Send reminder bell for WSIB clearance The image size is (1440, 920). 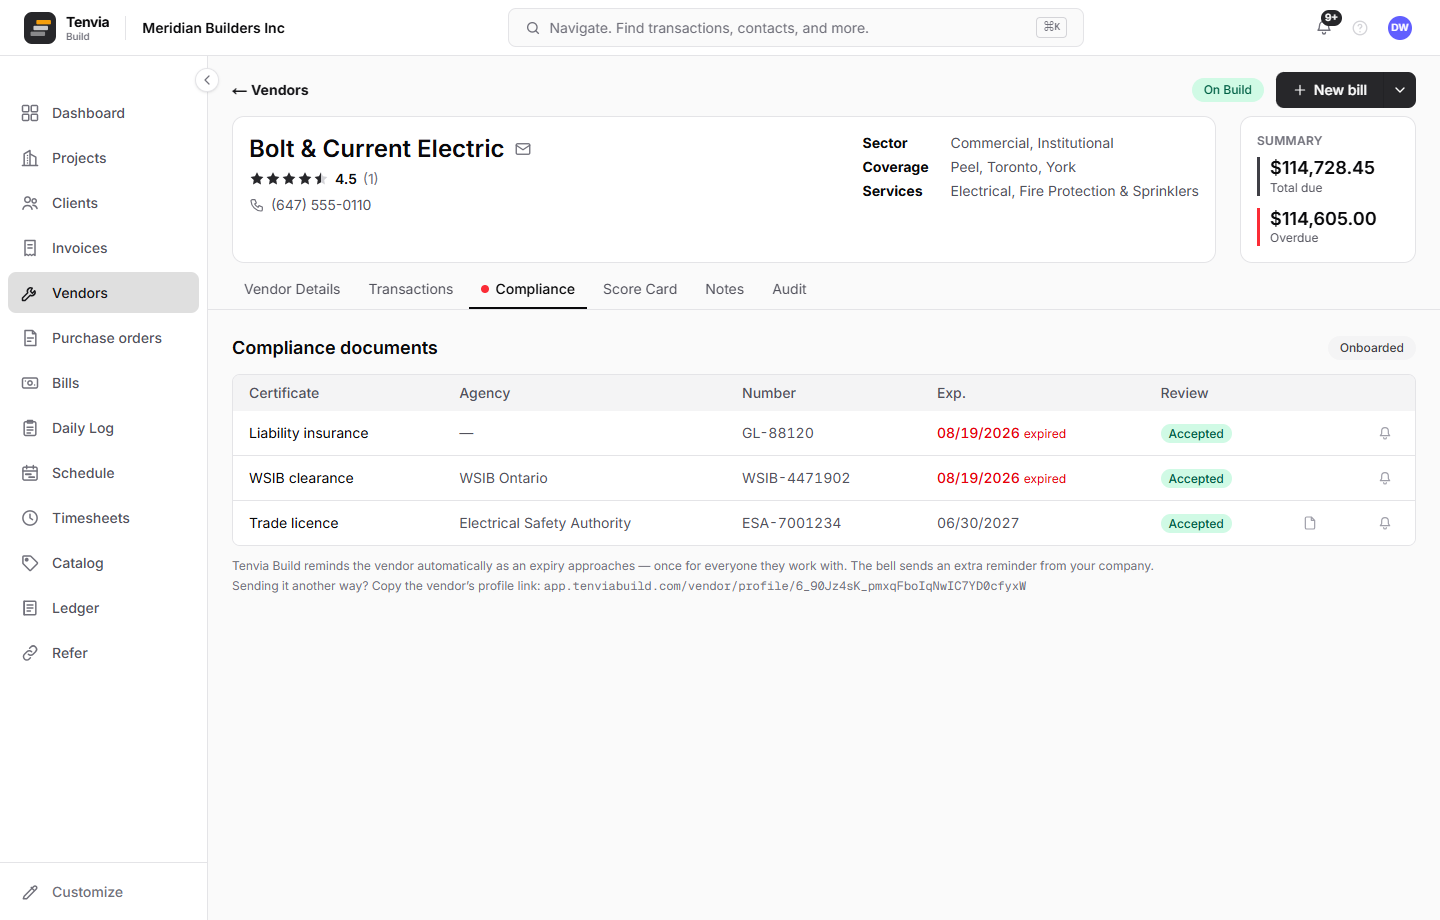pos(1385,478)
